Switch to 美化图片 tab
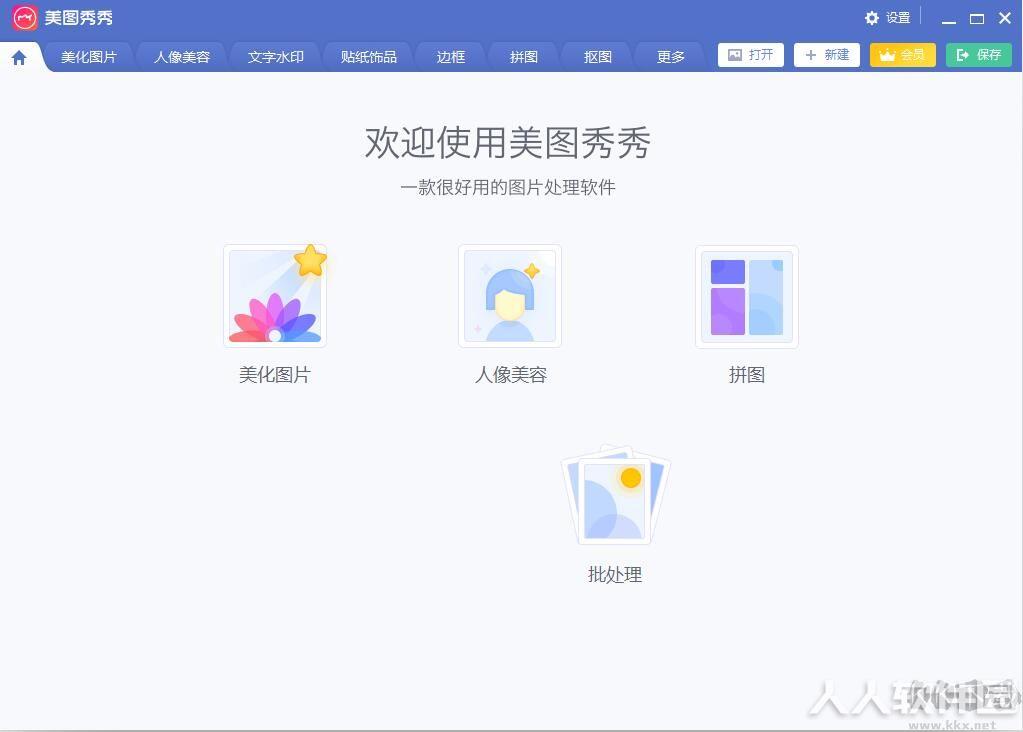The height and width of the screenshot is (732, 1023). [89, 57]
